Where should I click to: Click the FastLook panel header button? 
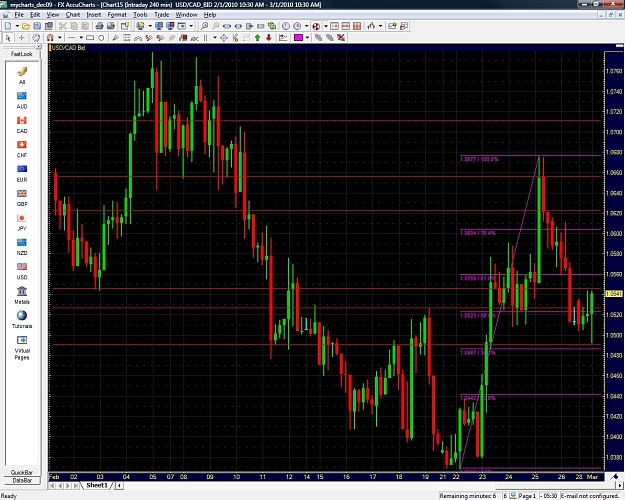click(22, 54)
